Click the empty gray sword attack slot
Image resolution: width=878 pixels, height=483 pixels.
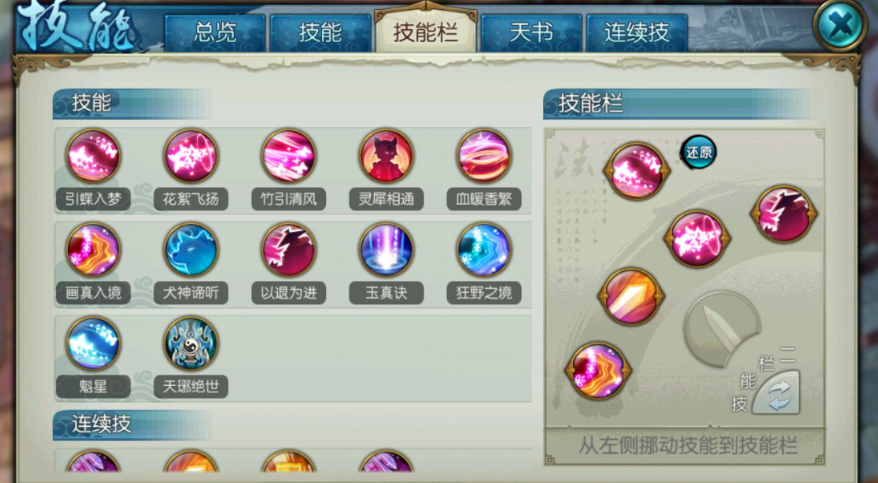point(721,330)
